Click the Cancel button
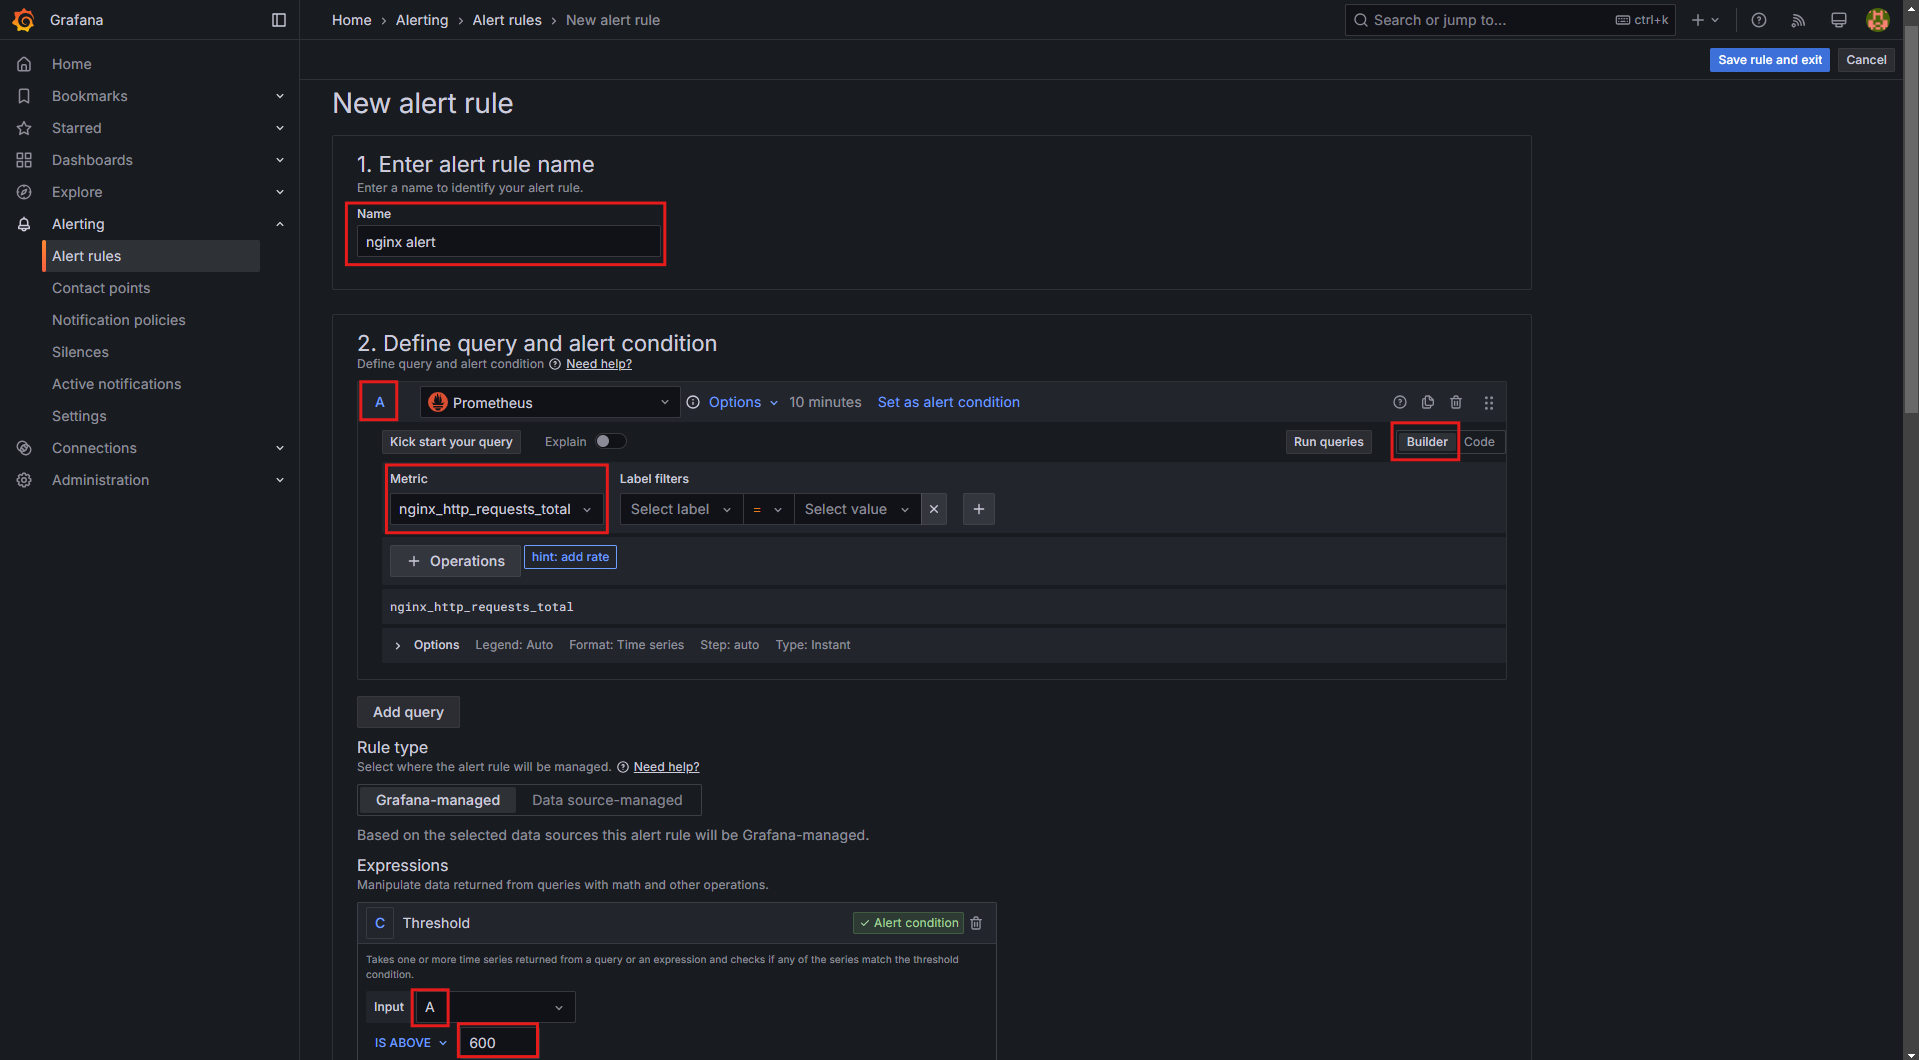 click(1866, 60)
